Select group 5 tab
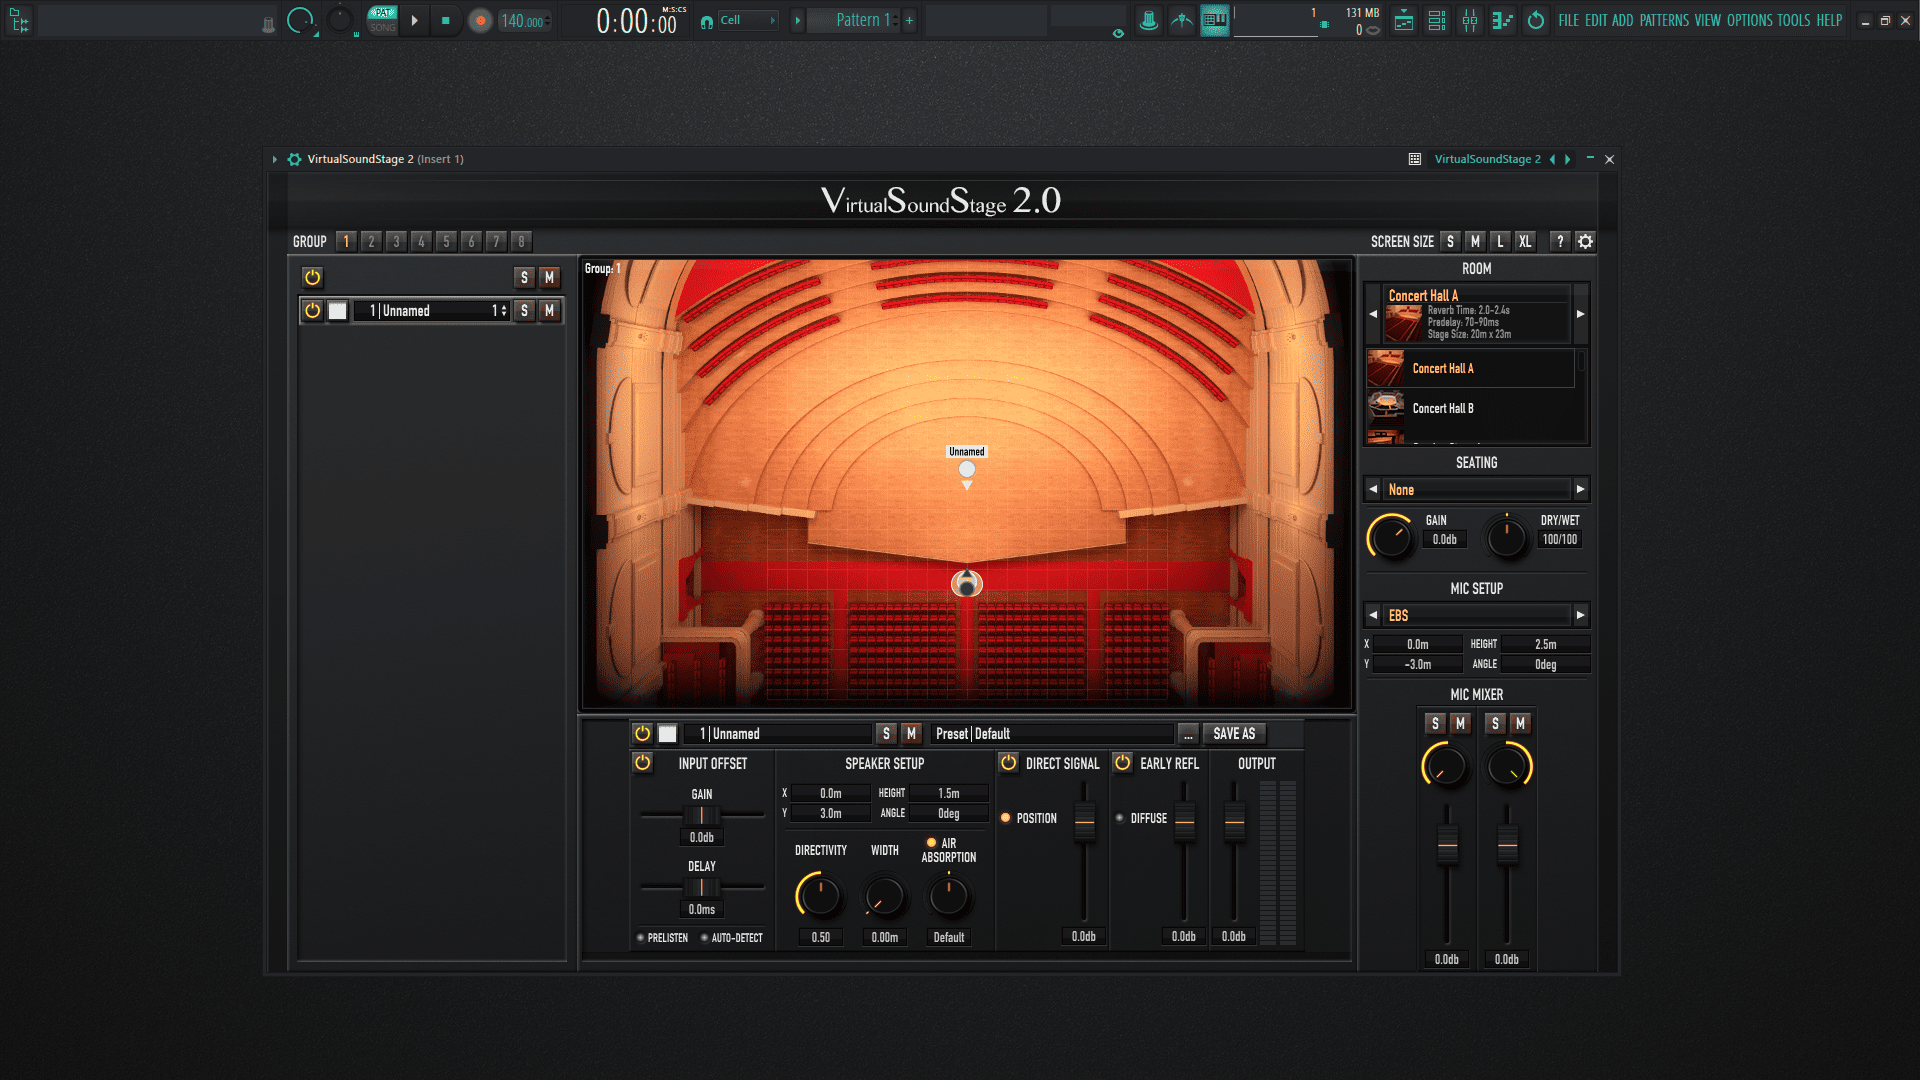1920x1080 pixels. pyautogui.click(x=446, y=241)
